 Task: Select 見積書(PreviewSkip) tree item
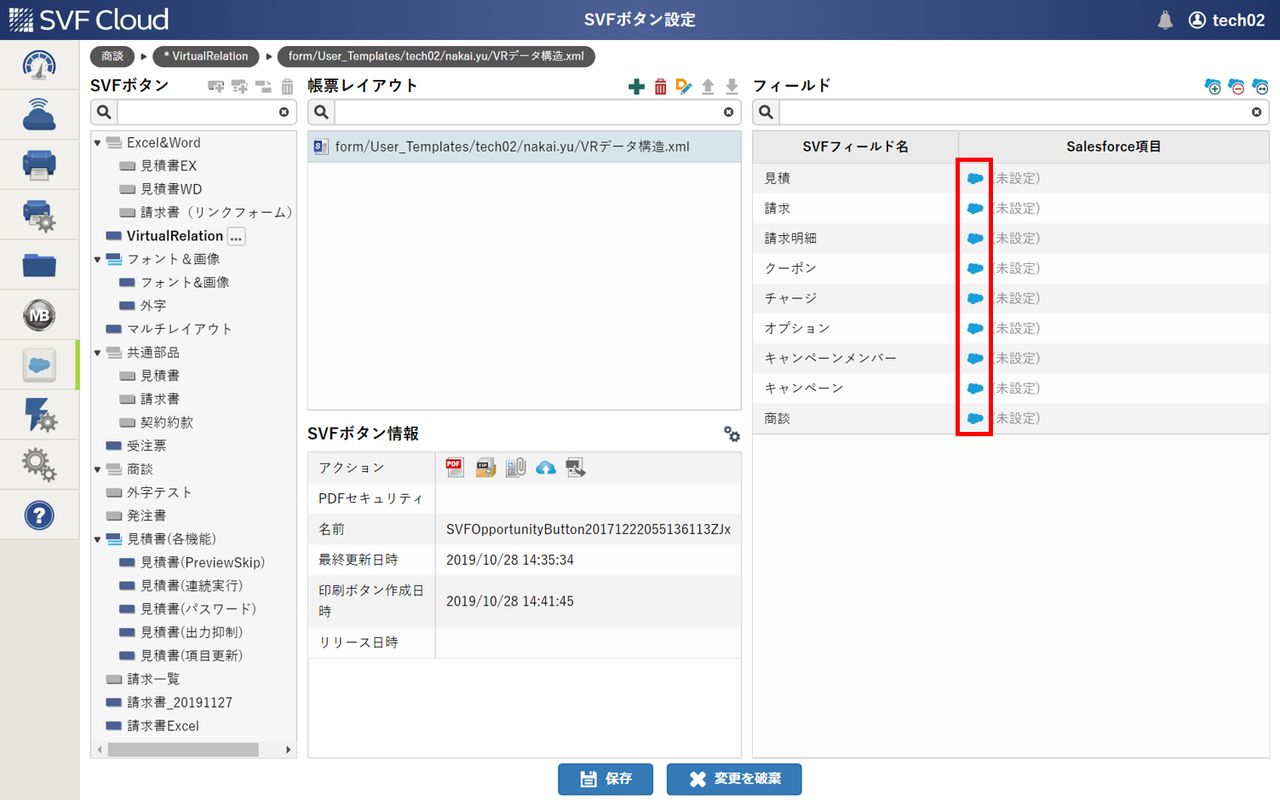[203, 563]
